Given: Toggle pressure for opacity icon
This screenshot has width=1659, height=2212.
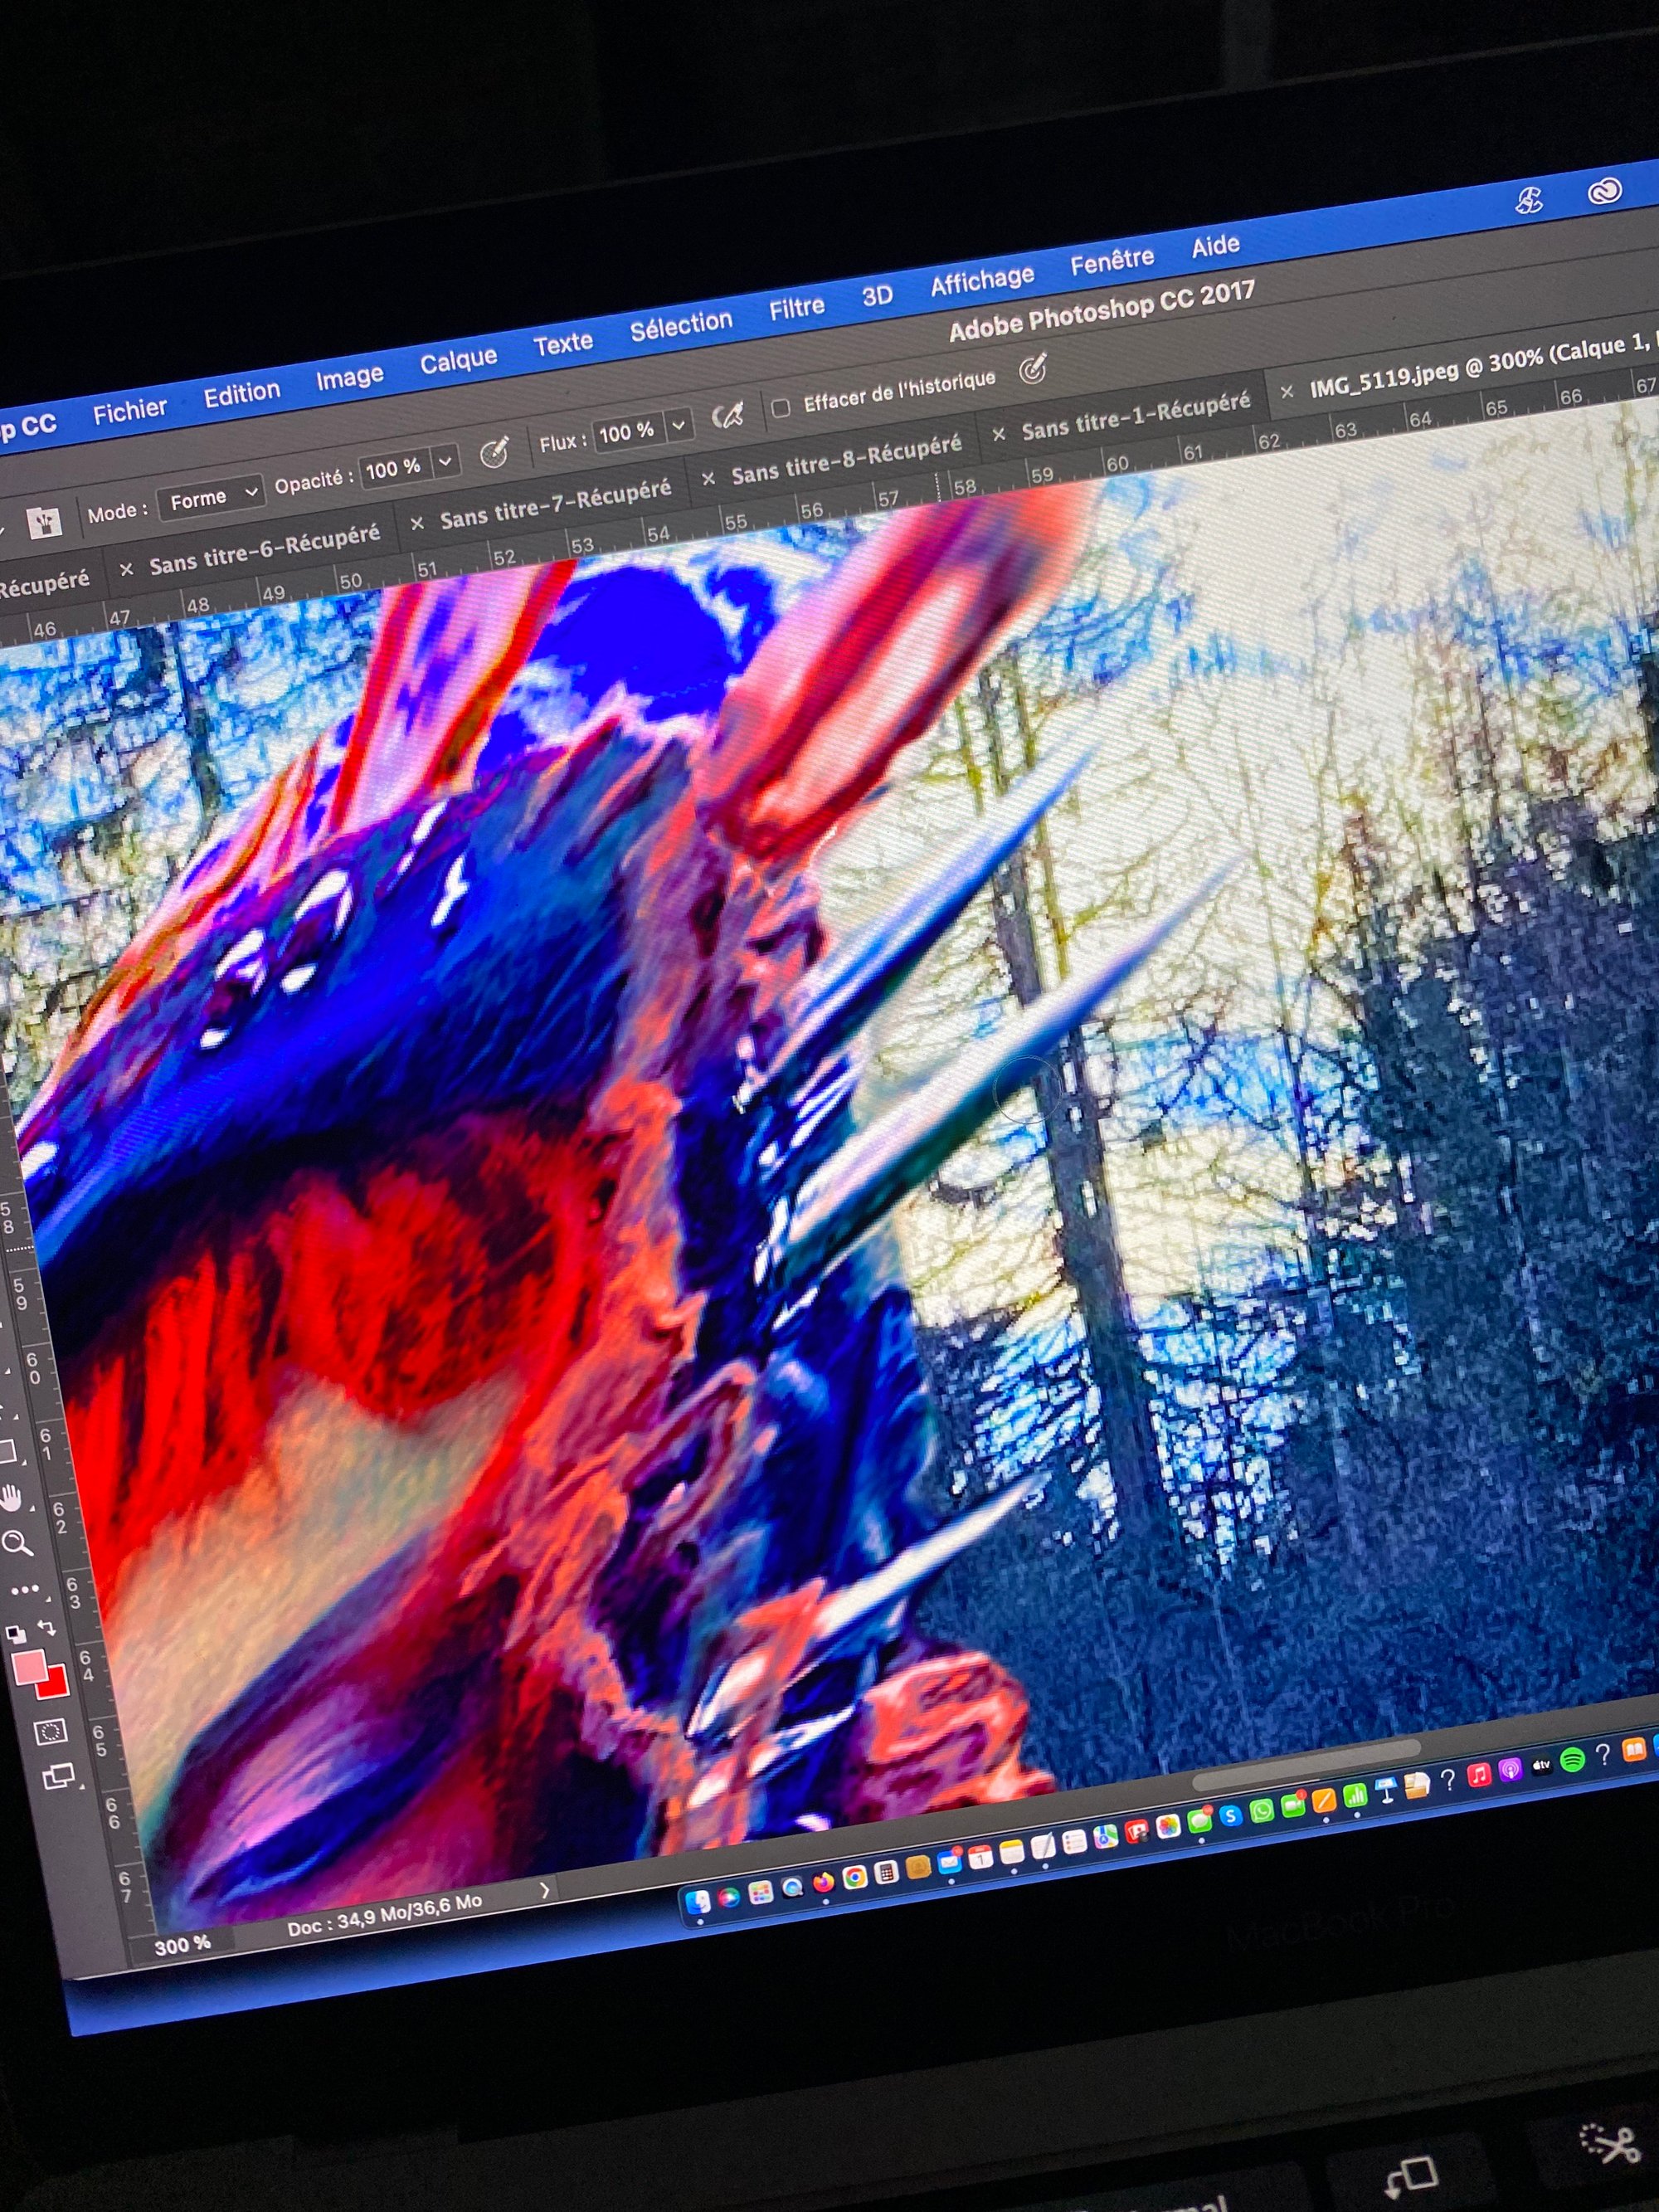Looking at the screenshot, I should 494,452.
